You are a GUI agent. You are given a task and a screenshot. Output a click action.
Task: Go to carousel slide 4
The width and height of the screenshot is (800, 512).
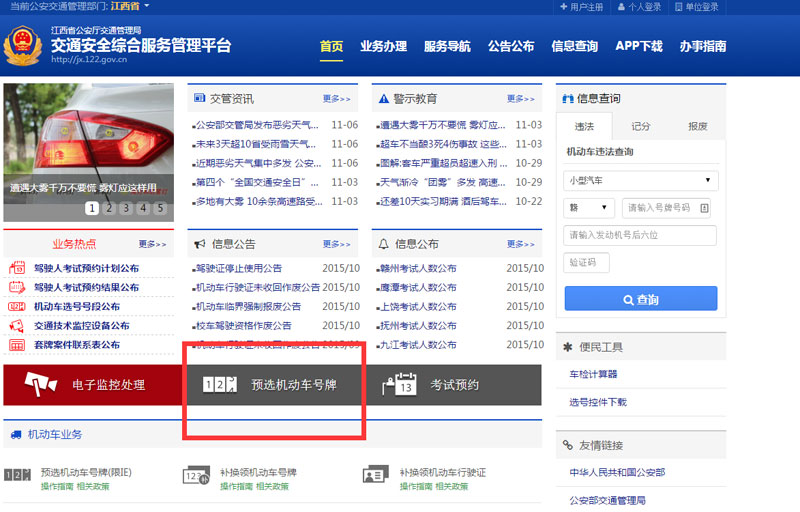point(143,208)
